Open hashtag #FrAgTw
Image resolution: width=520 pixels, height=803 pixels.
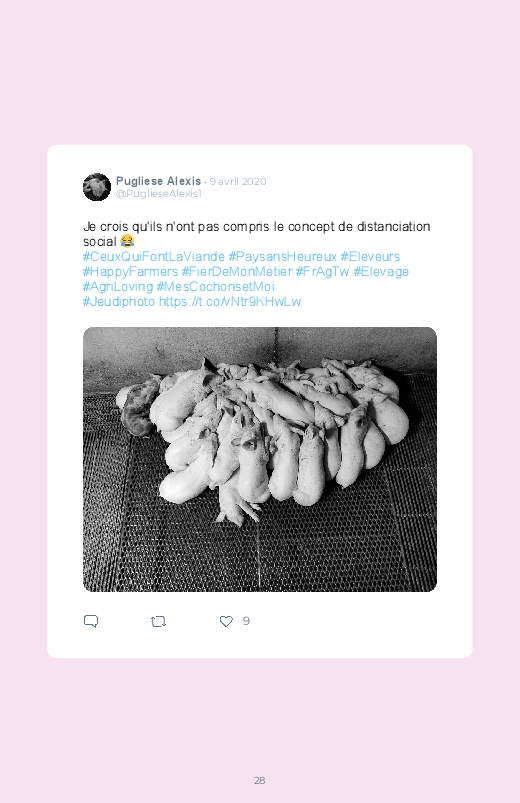point(323,271)
